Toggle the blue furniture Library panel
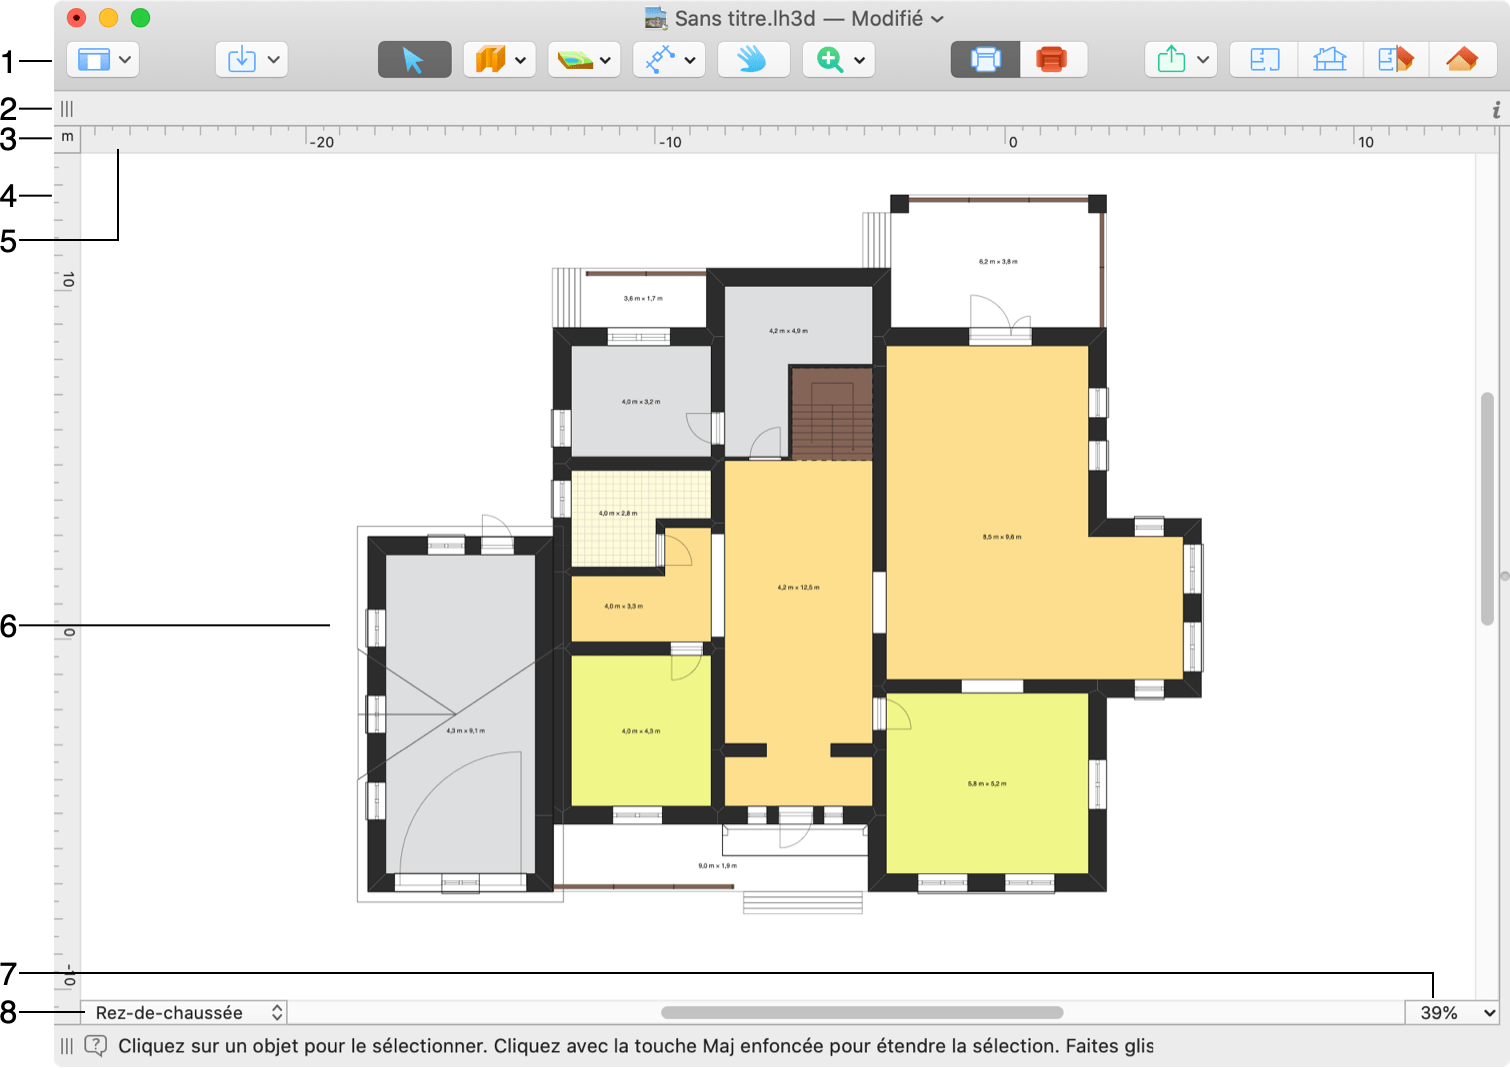The image size is (1510, 1068). (985, 60)
